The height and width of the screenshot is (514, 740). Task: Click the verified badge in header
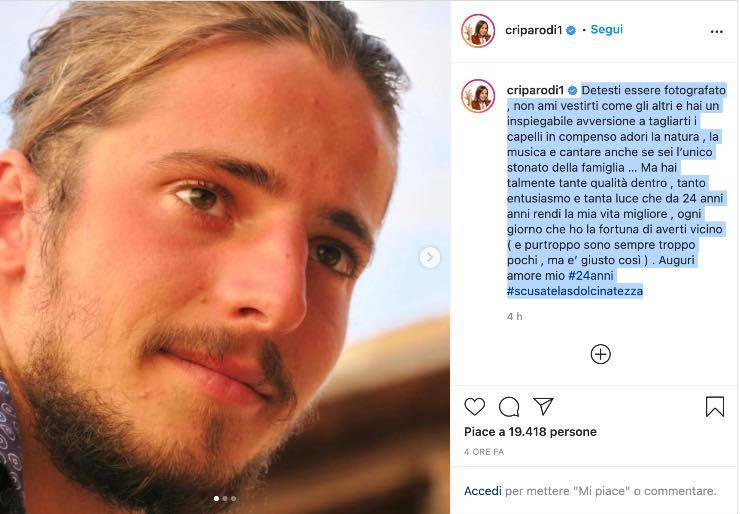(571, 31)
